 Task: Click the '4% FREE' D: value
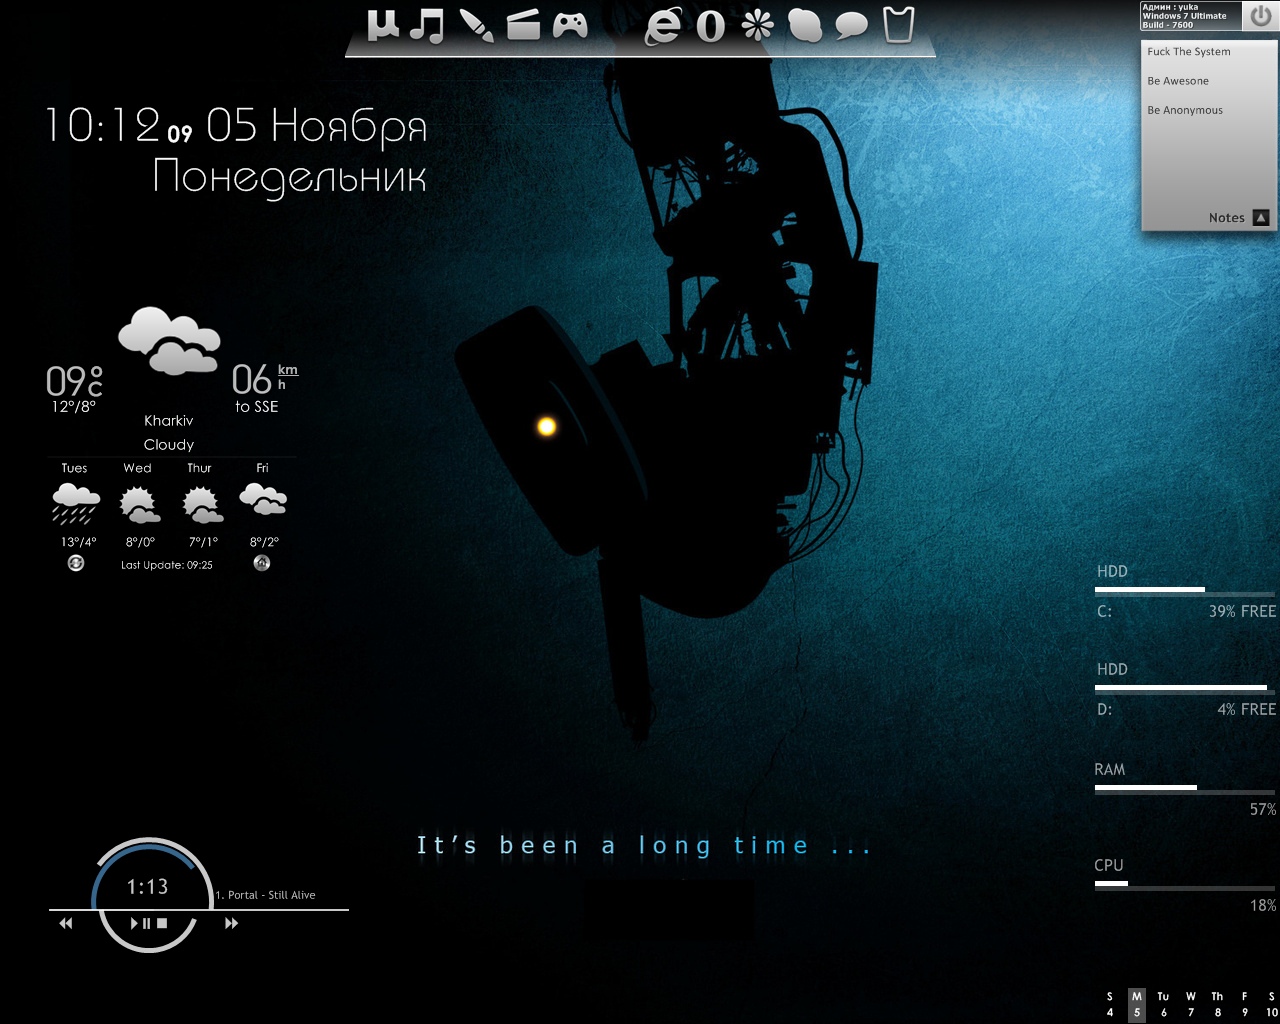coord(1246,709)
